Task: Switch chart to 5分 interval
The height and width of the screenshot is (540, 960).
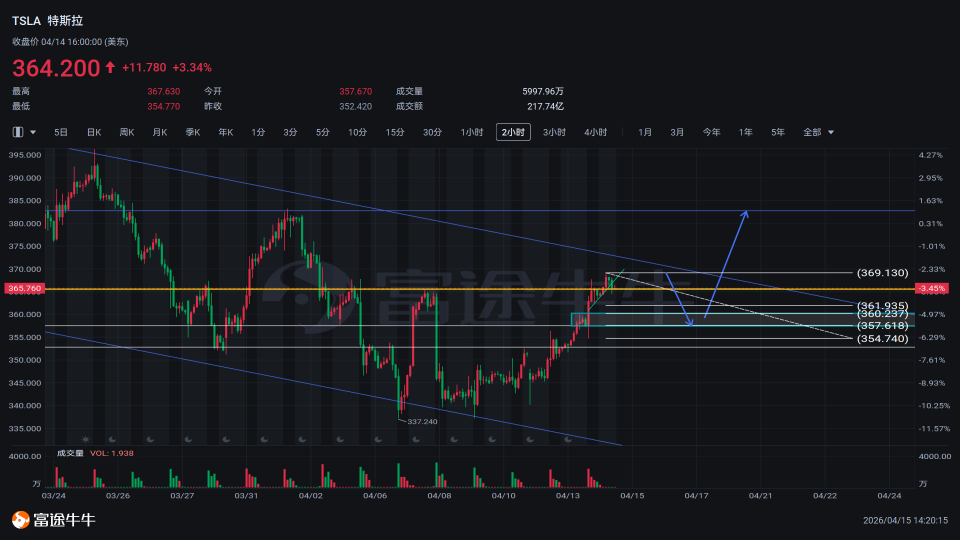Action: [323, 132]
